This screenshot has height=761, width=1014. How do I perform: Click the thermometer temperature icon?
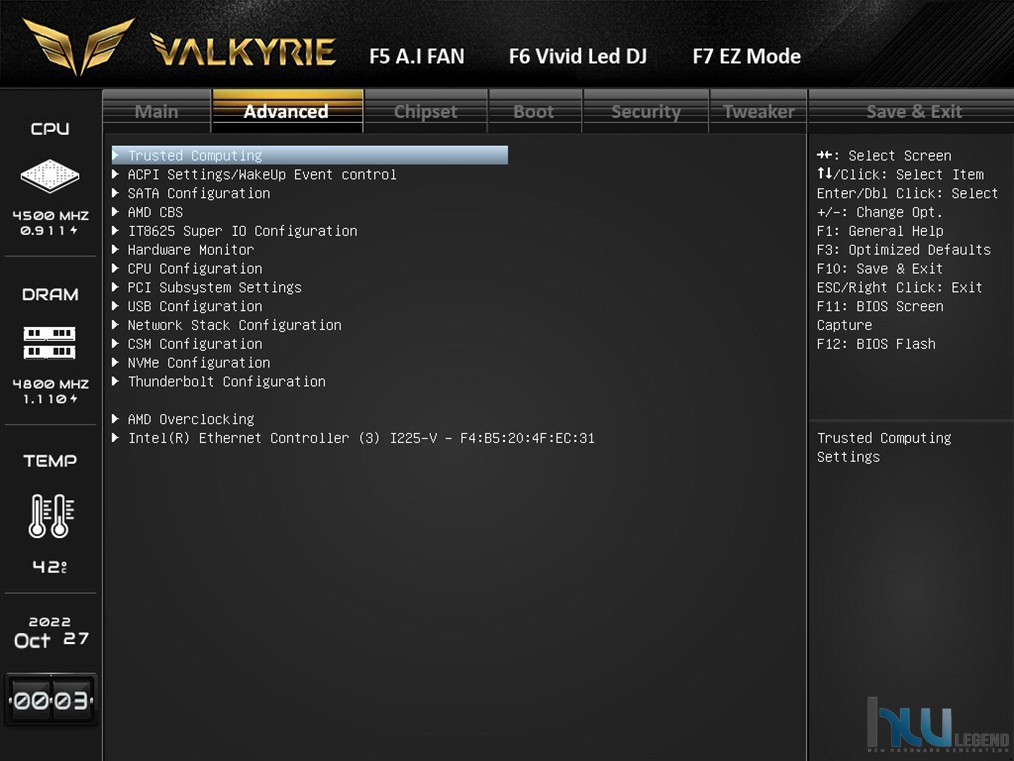point(51,515)
